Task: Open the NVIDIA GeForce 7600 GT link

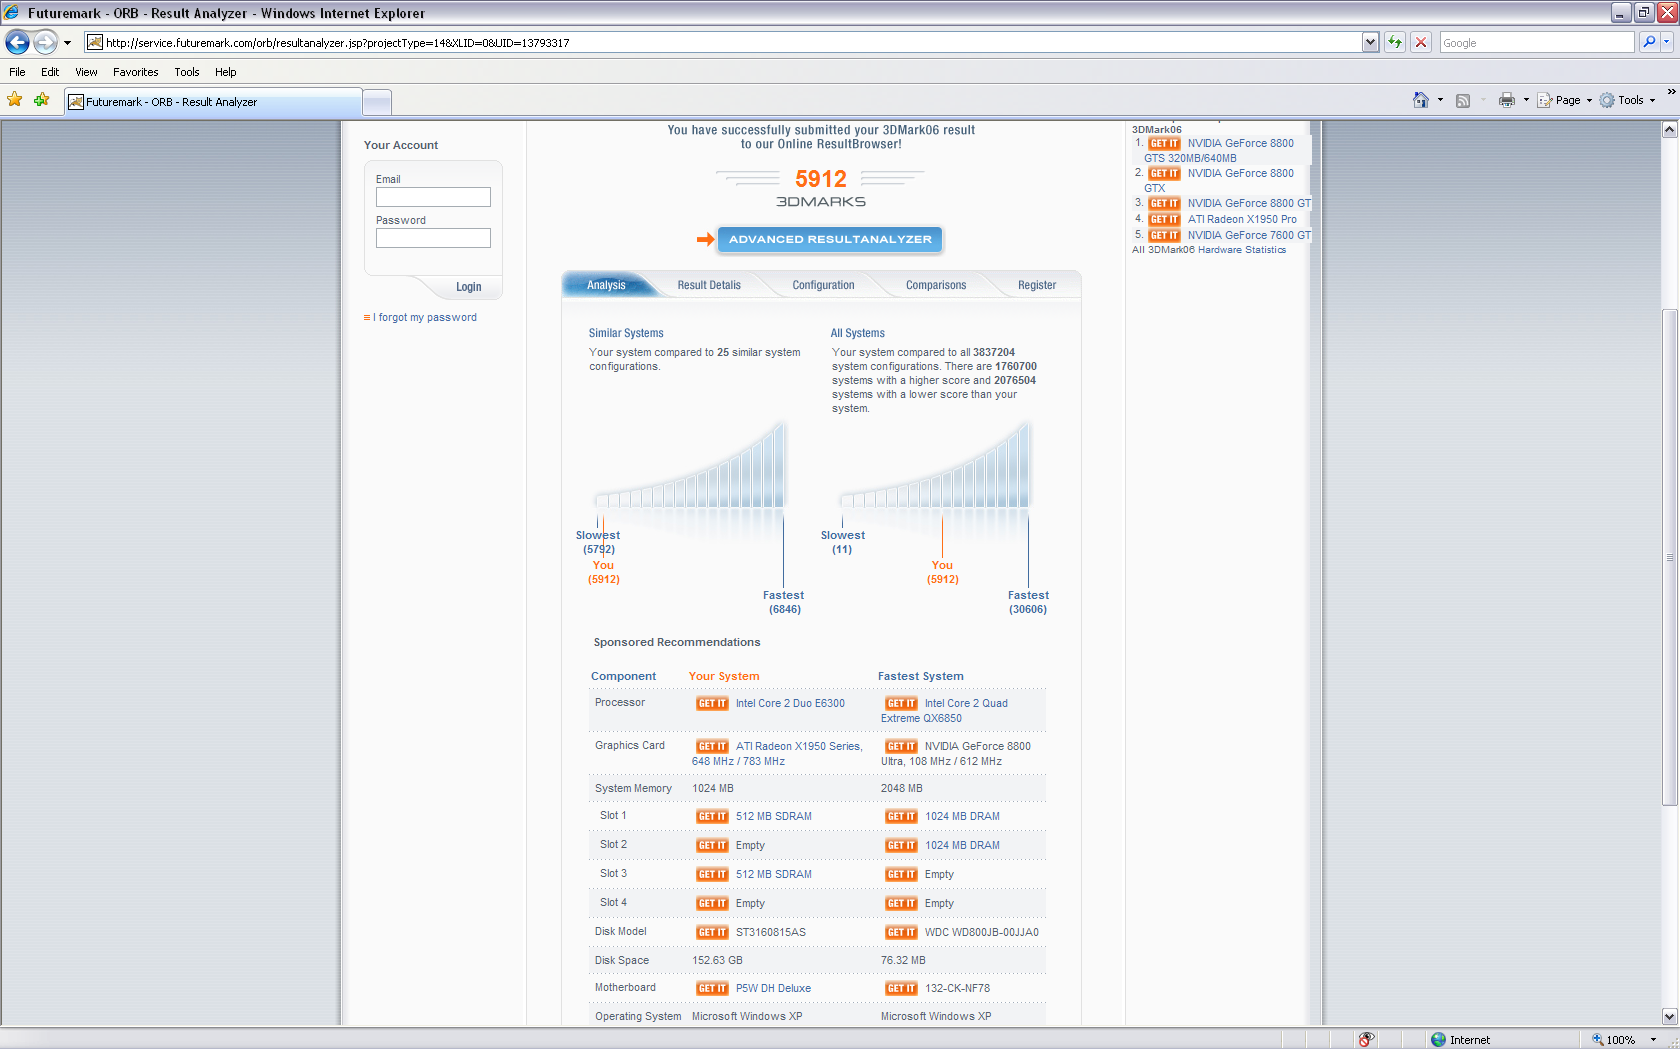Action: tap(1249, 235)
